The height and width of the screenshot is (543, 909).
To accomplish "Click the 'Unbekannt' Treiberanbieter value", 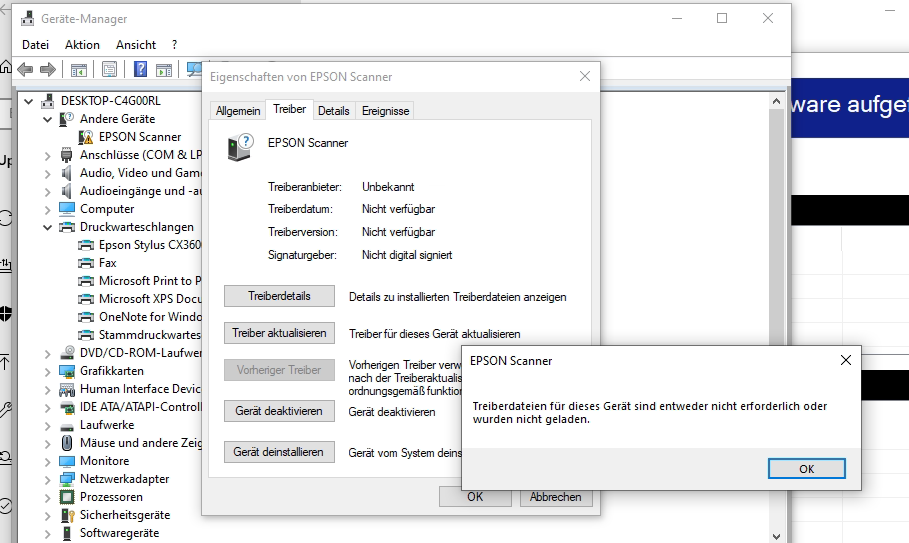I will (x=388, y=187).
